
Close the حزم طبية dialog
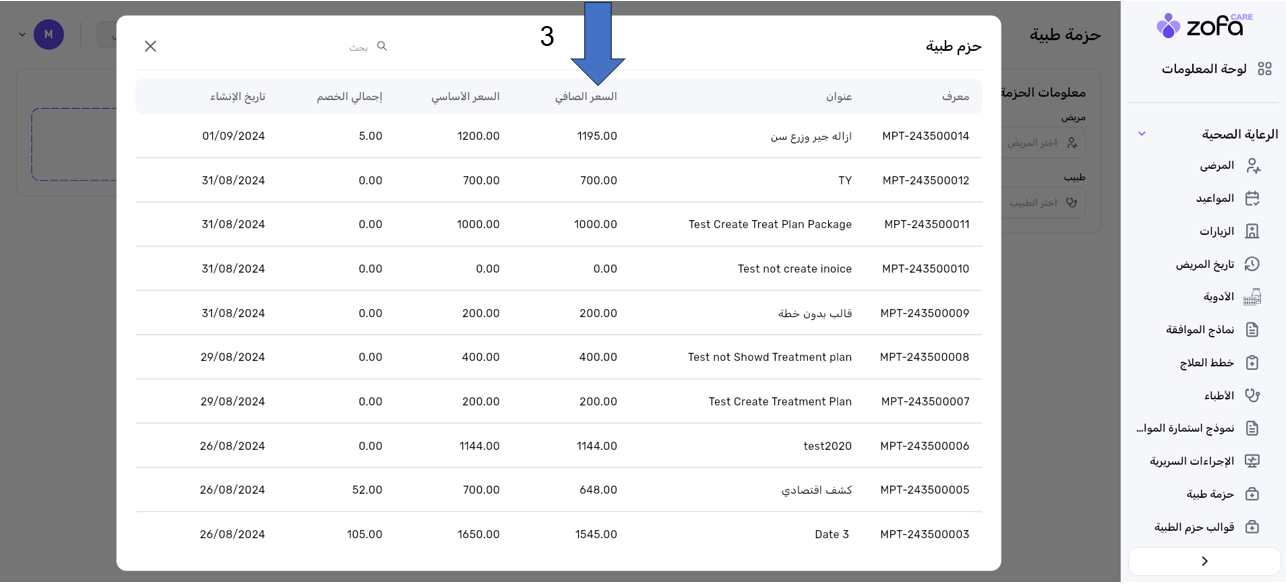(150, 46)
